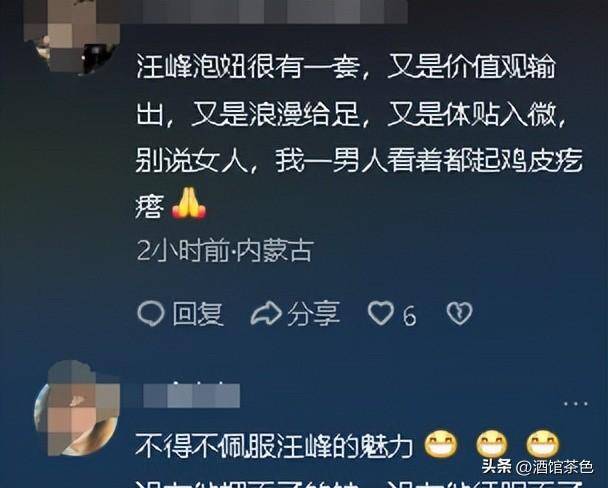The width and height of the screenshot is (608, 488).
Task: Tap the first grinning emoji after 魅力
Action: pos(440,444)
